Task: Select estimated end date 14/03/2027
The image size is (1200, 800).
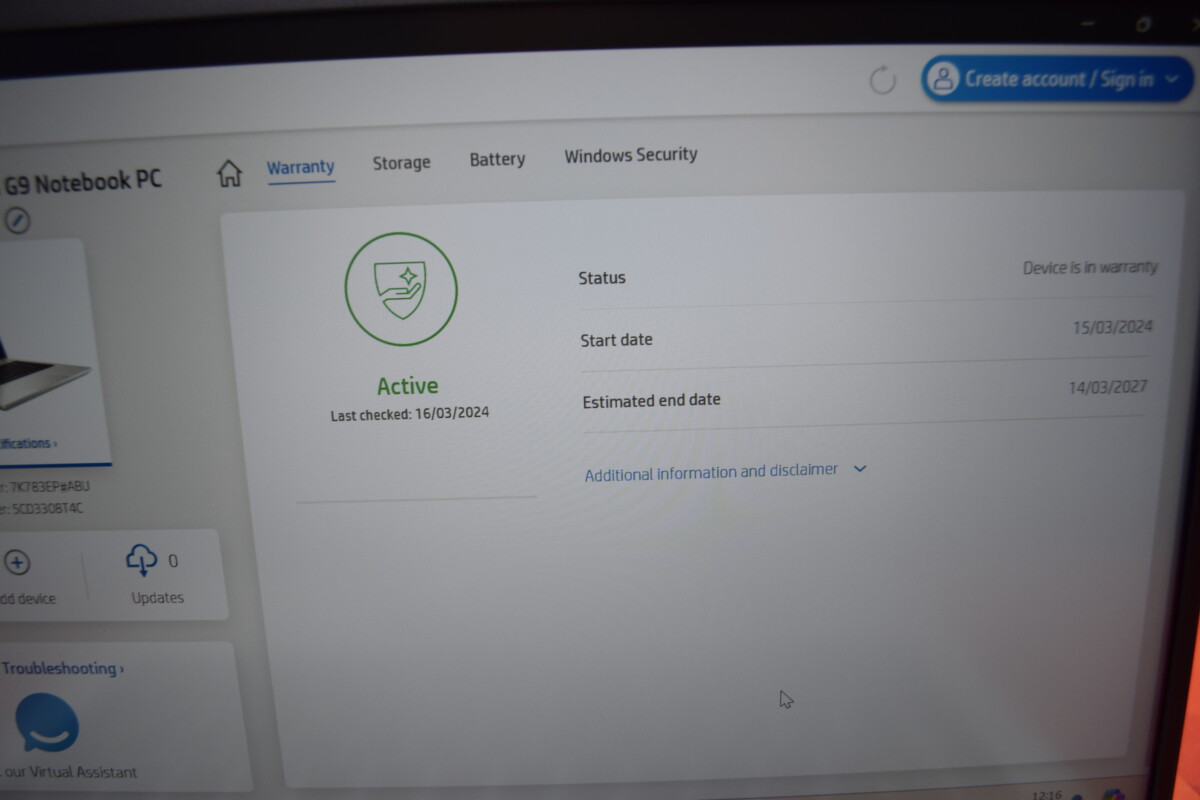Action: click(1108, 387)
